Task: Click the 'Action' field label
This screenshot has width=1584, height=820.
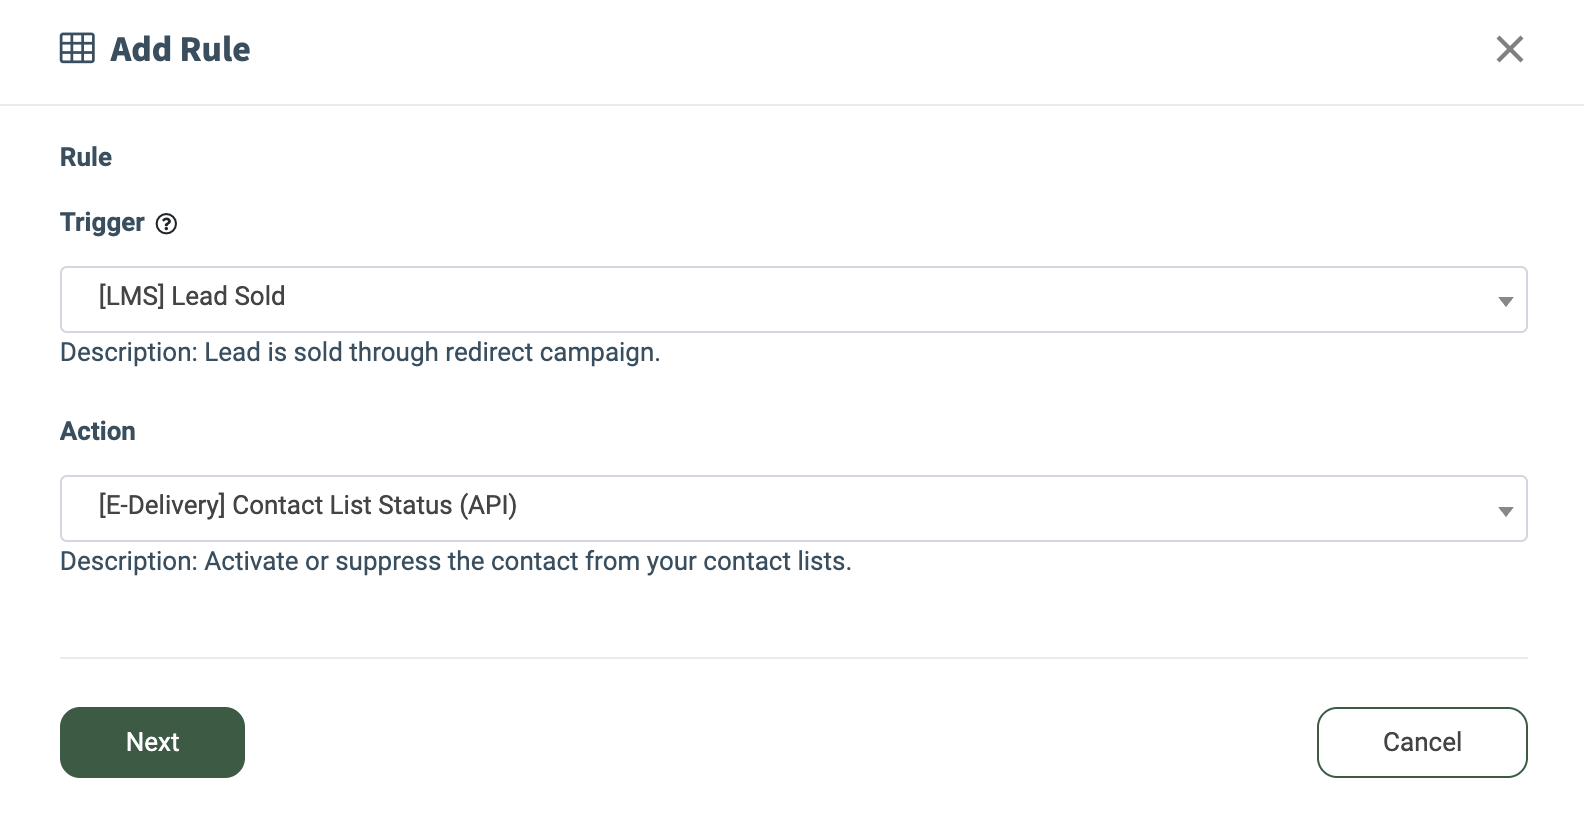Action: coord(98,431)
